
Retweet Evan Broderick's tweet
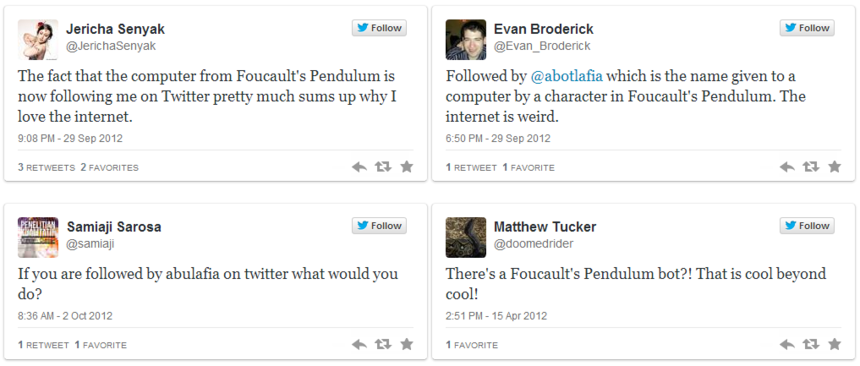[811, 167]
